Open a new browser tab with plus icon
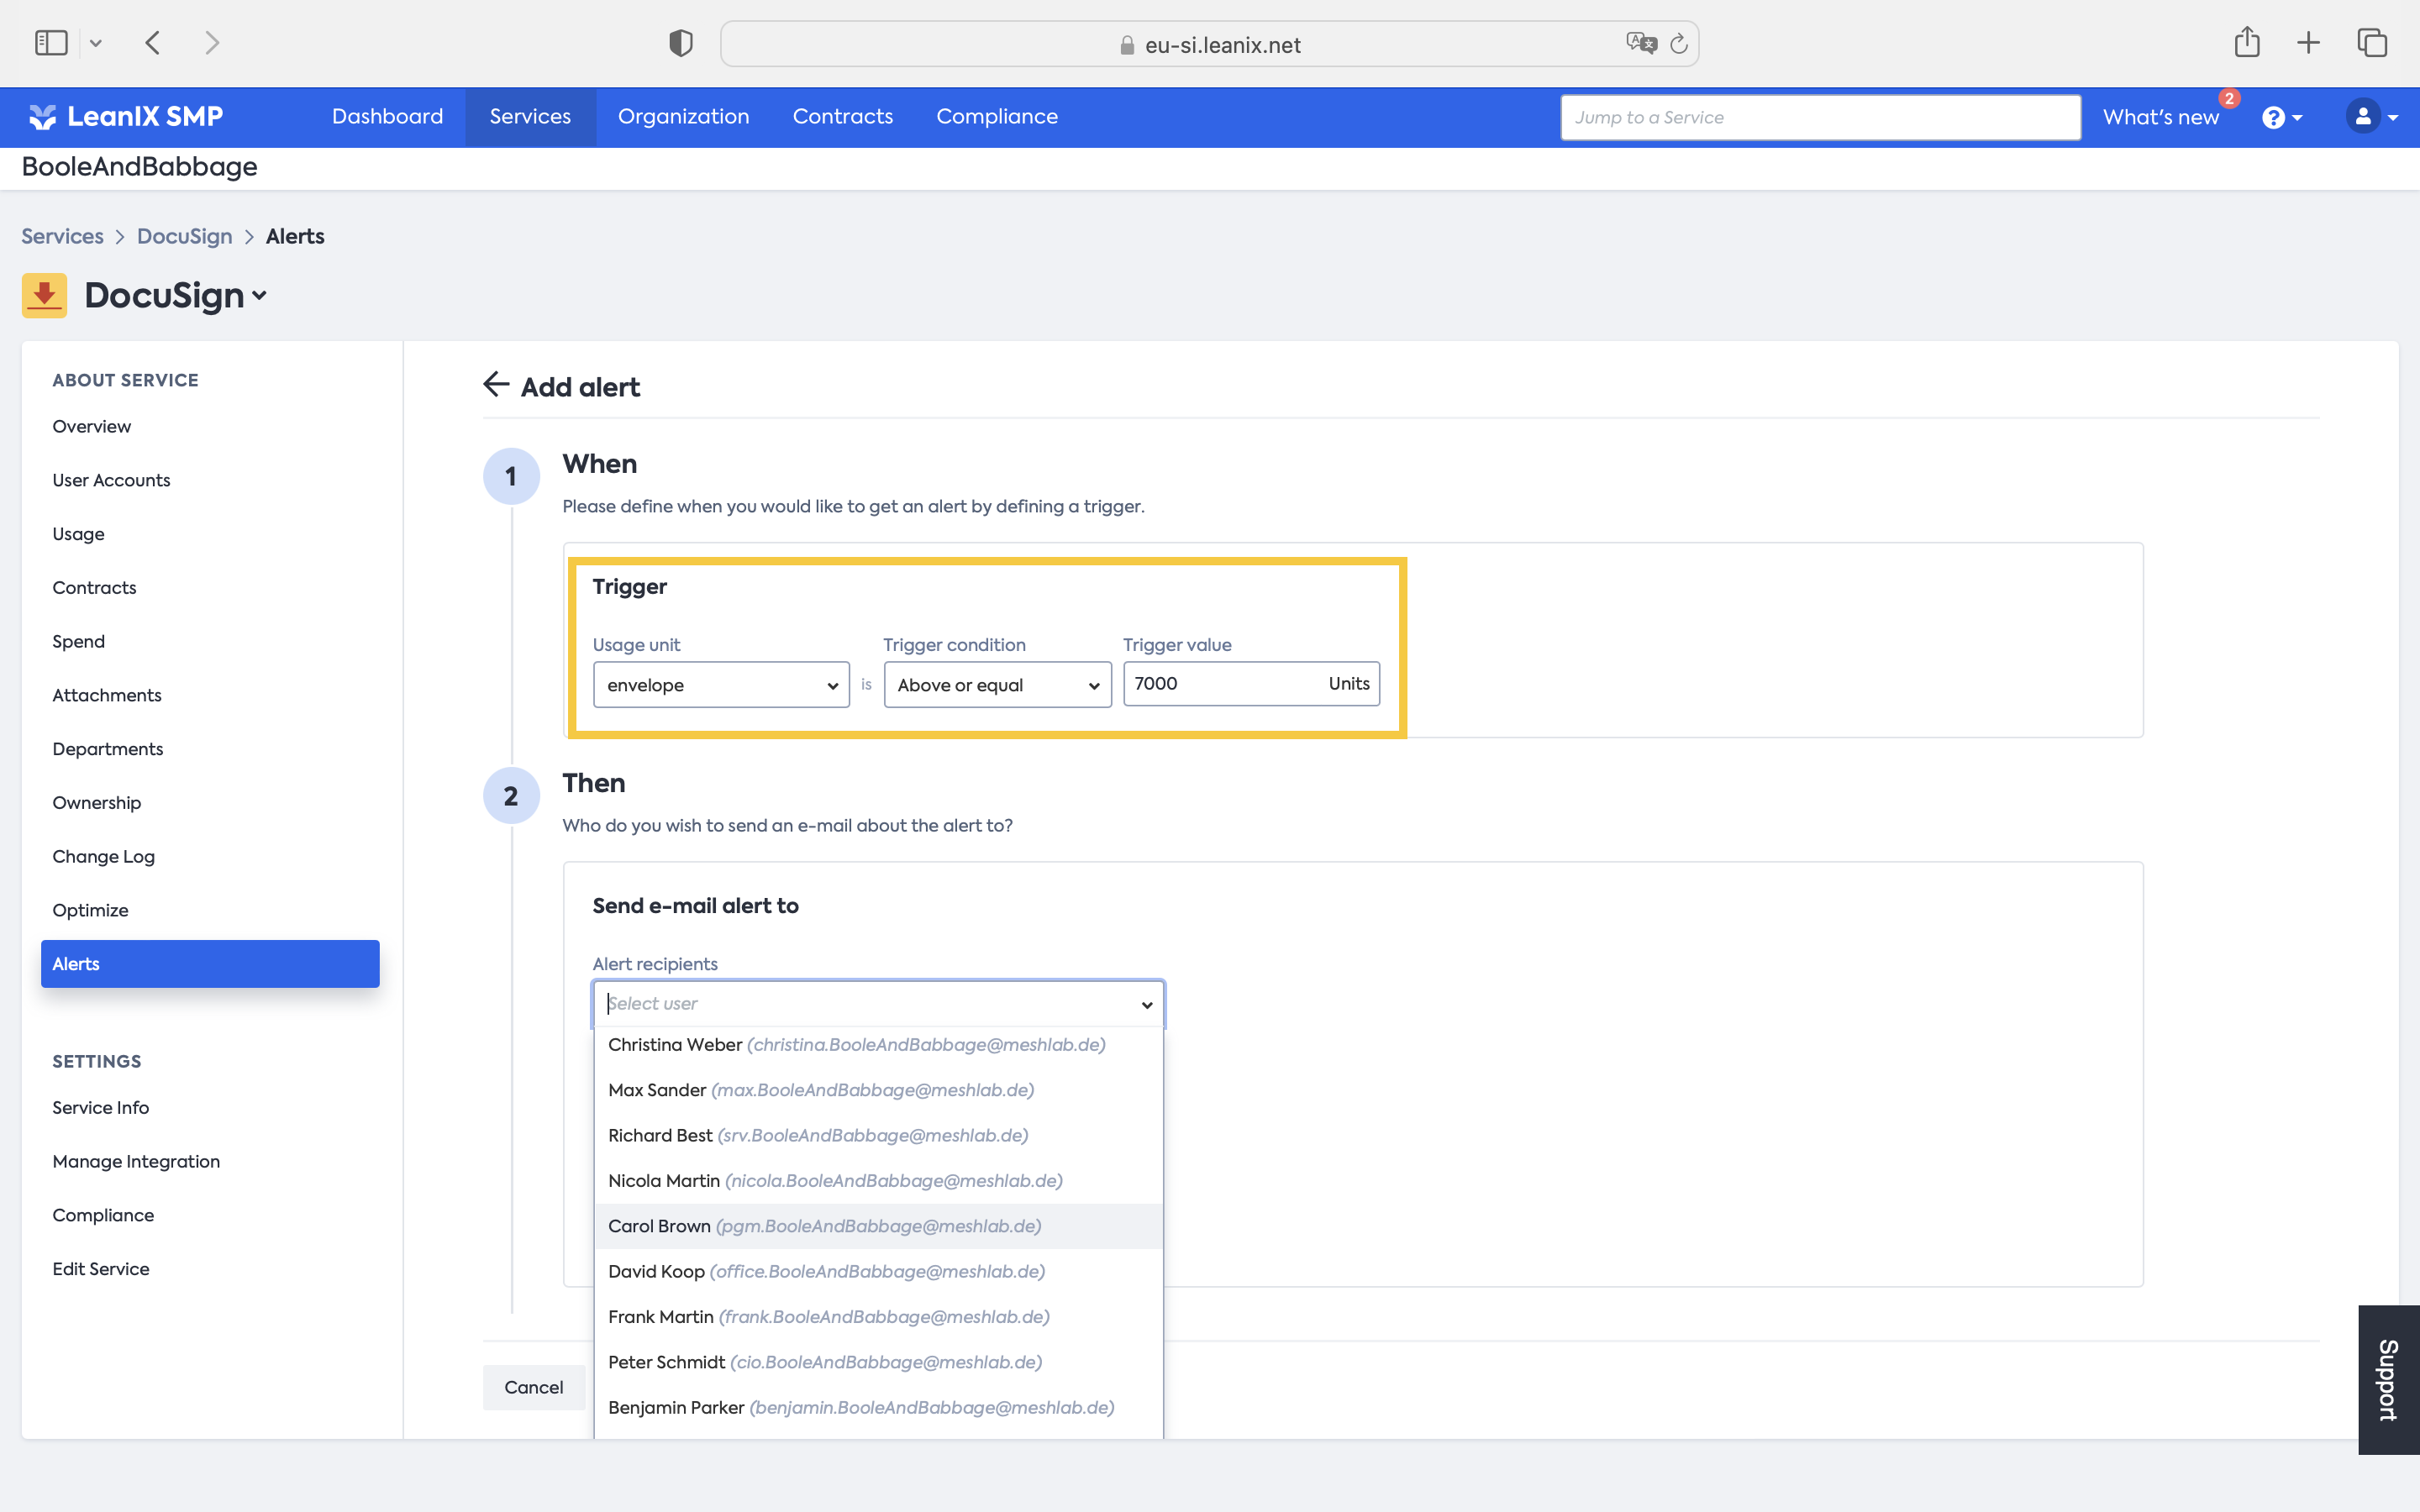The width and height of the screenshot is (2420, 1512). point(2308,43)
